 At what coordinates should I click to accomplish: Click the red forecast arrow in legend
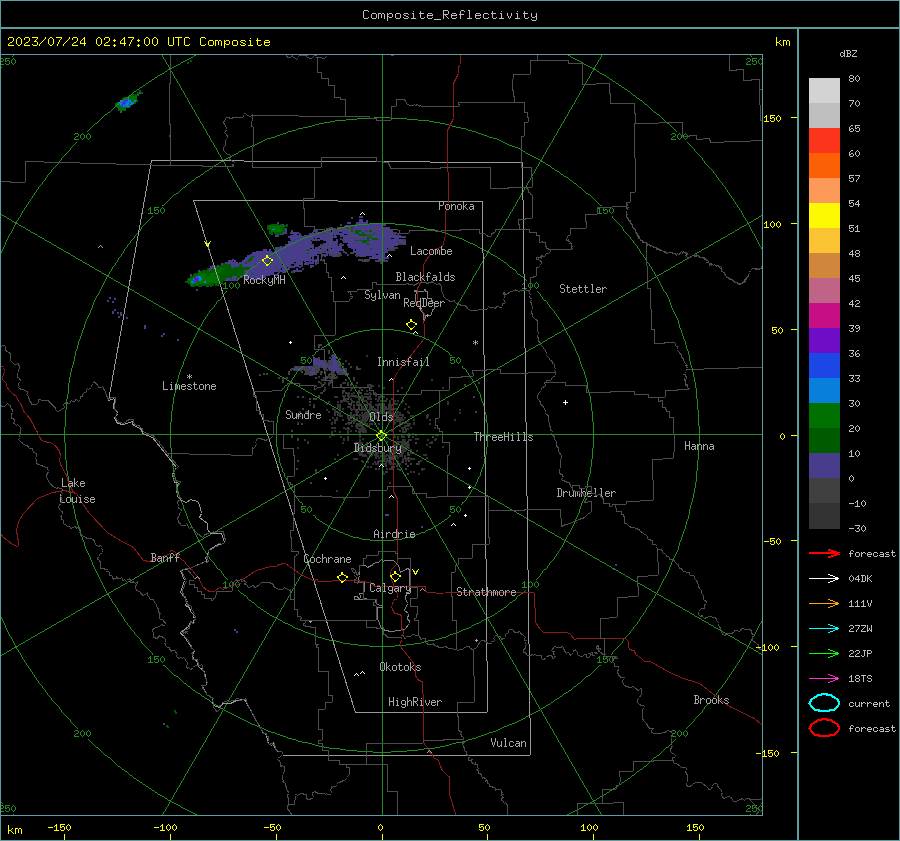coord(824,553)
